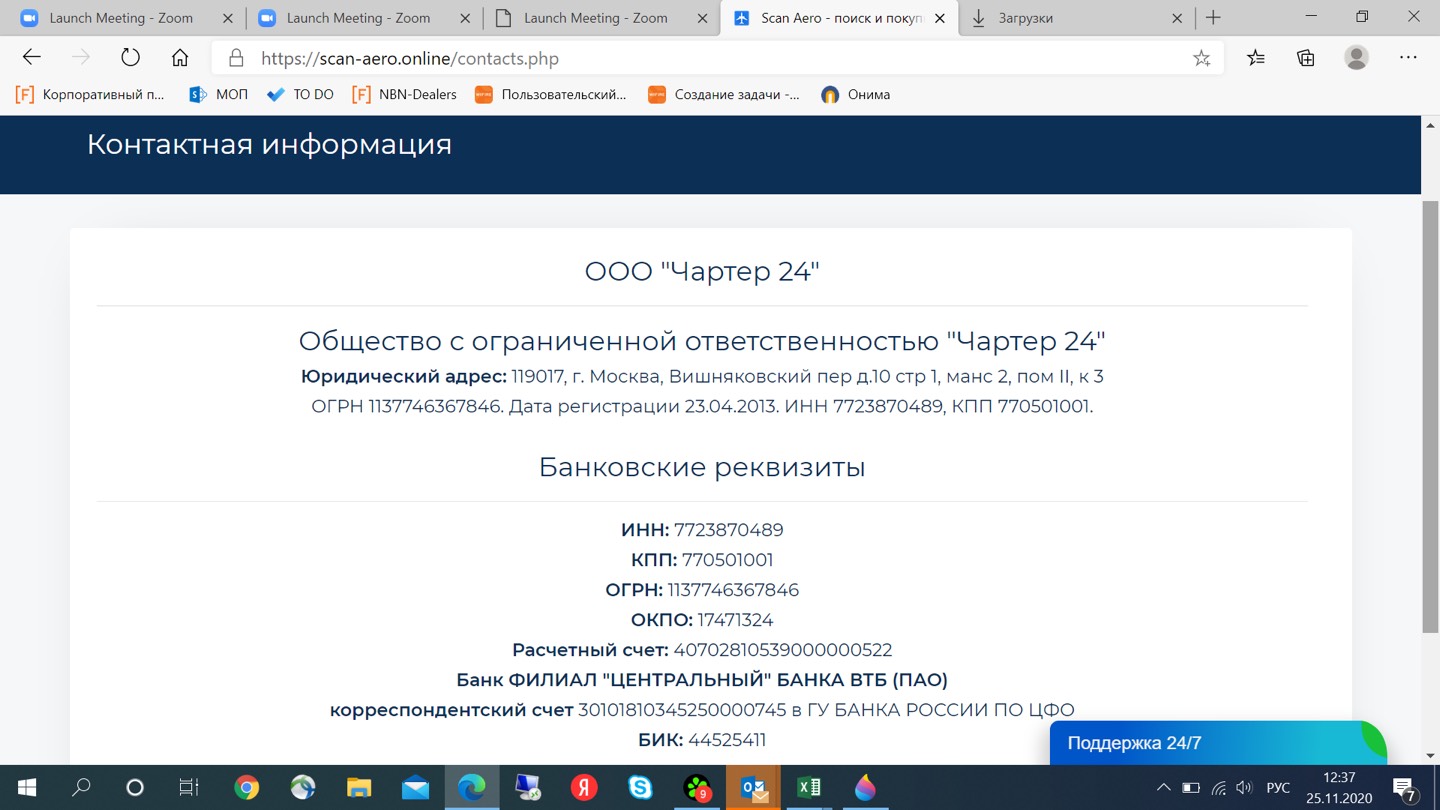This screenshot has width=1440, height=810.
Task: Click account number 40702810539000000522
Action: click(x=783, y=650)
